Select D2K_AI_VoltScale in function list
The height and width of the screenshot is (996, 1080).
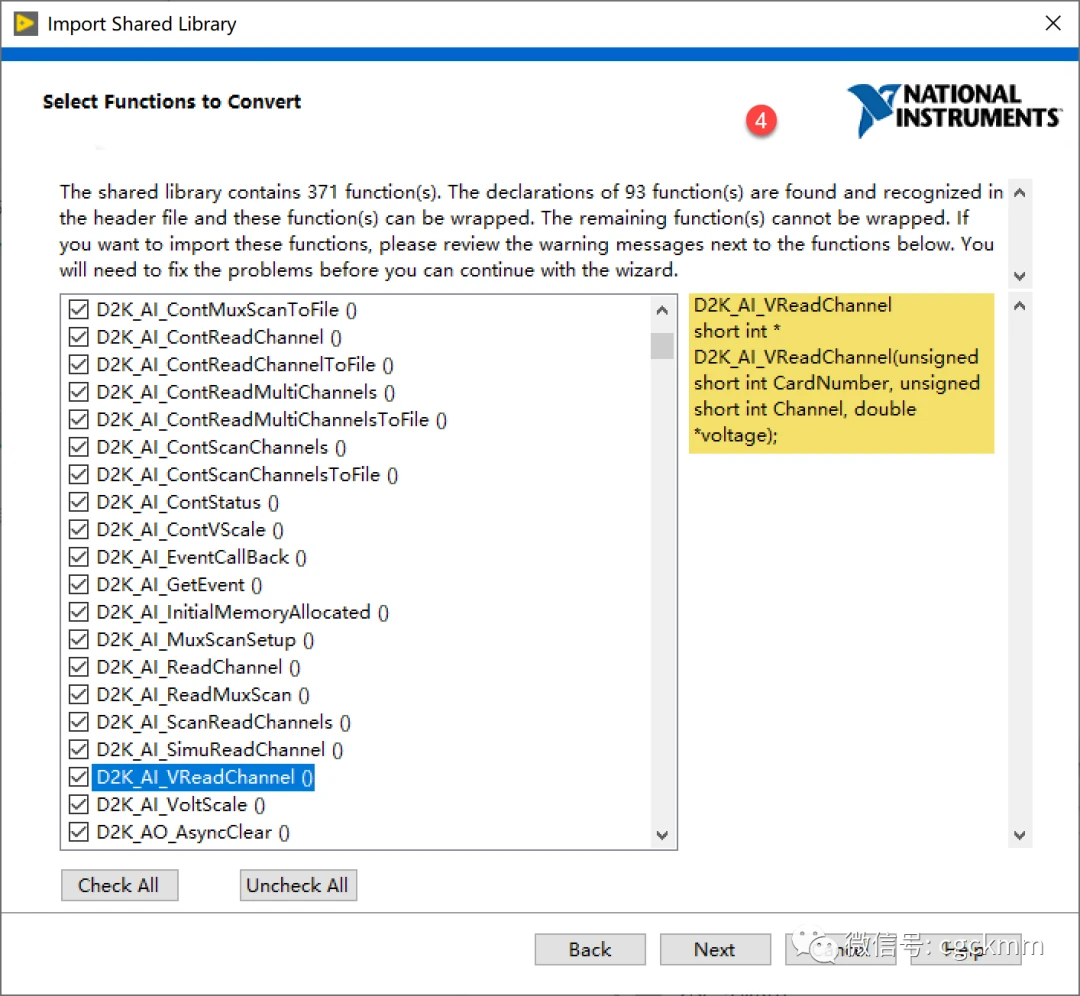180,805
